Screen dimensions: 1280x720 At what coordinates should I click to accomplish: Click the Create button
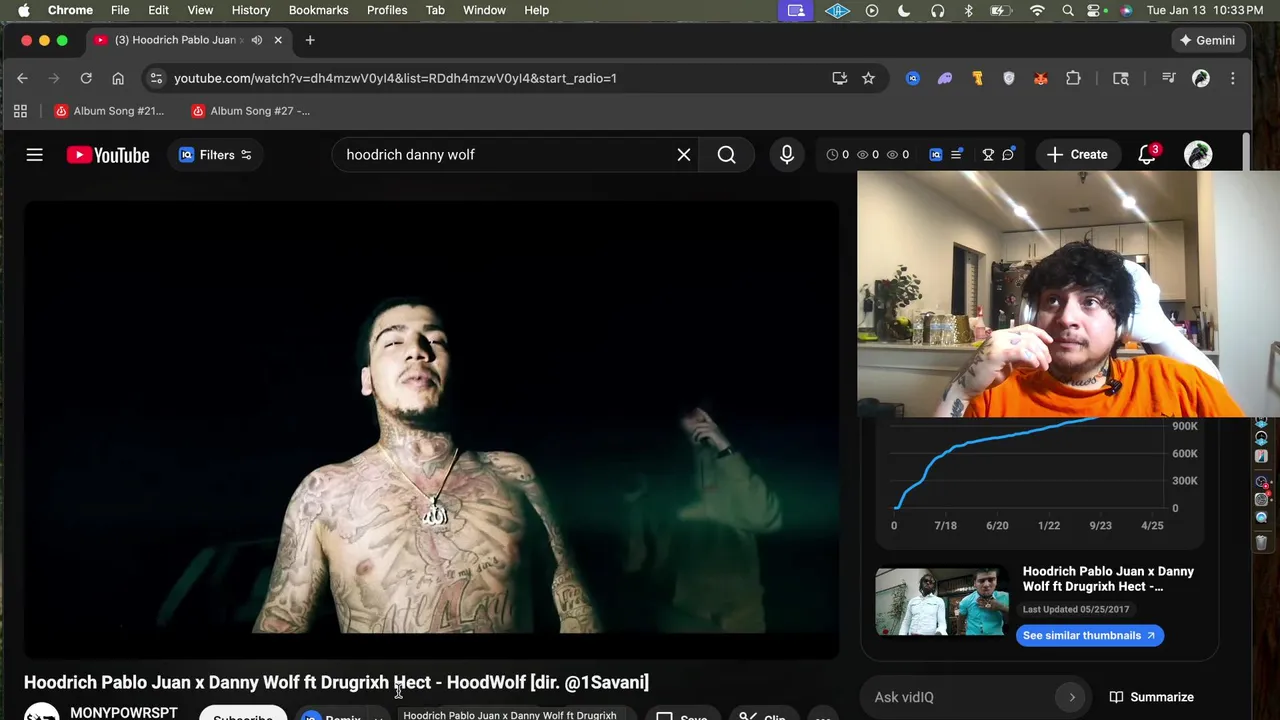click(x=1077, y=155)
